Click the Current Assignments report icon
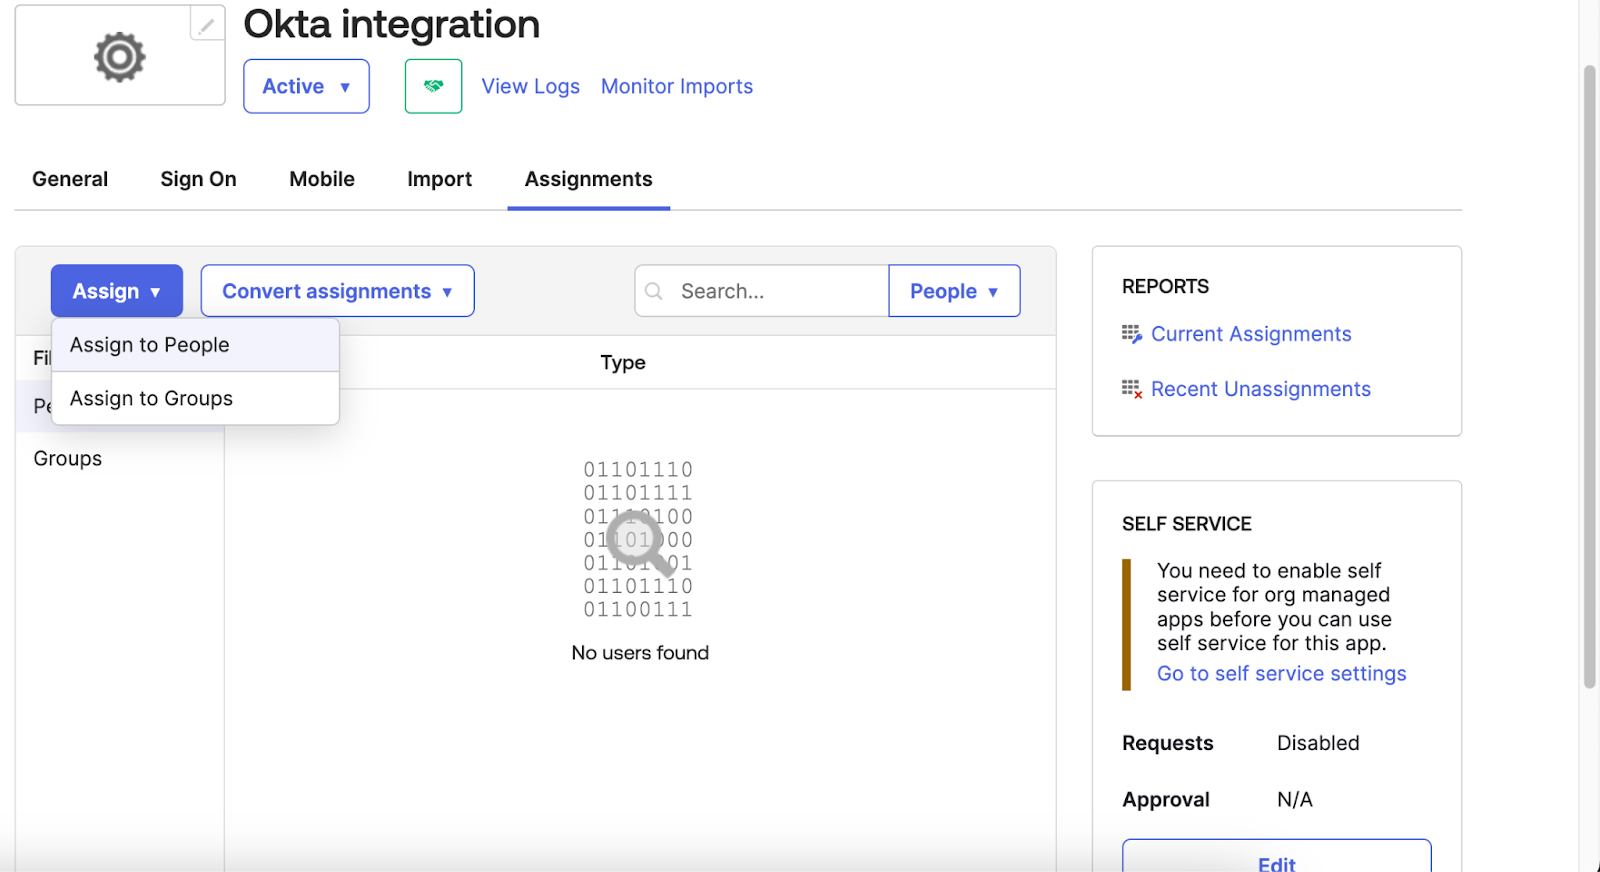 coord(1131,334)
